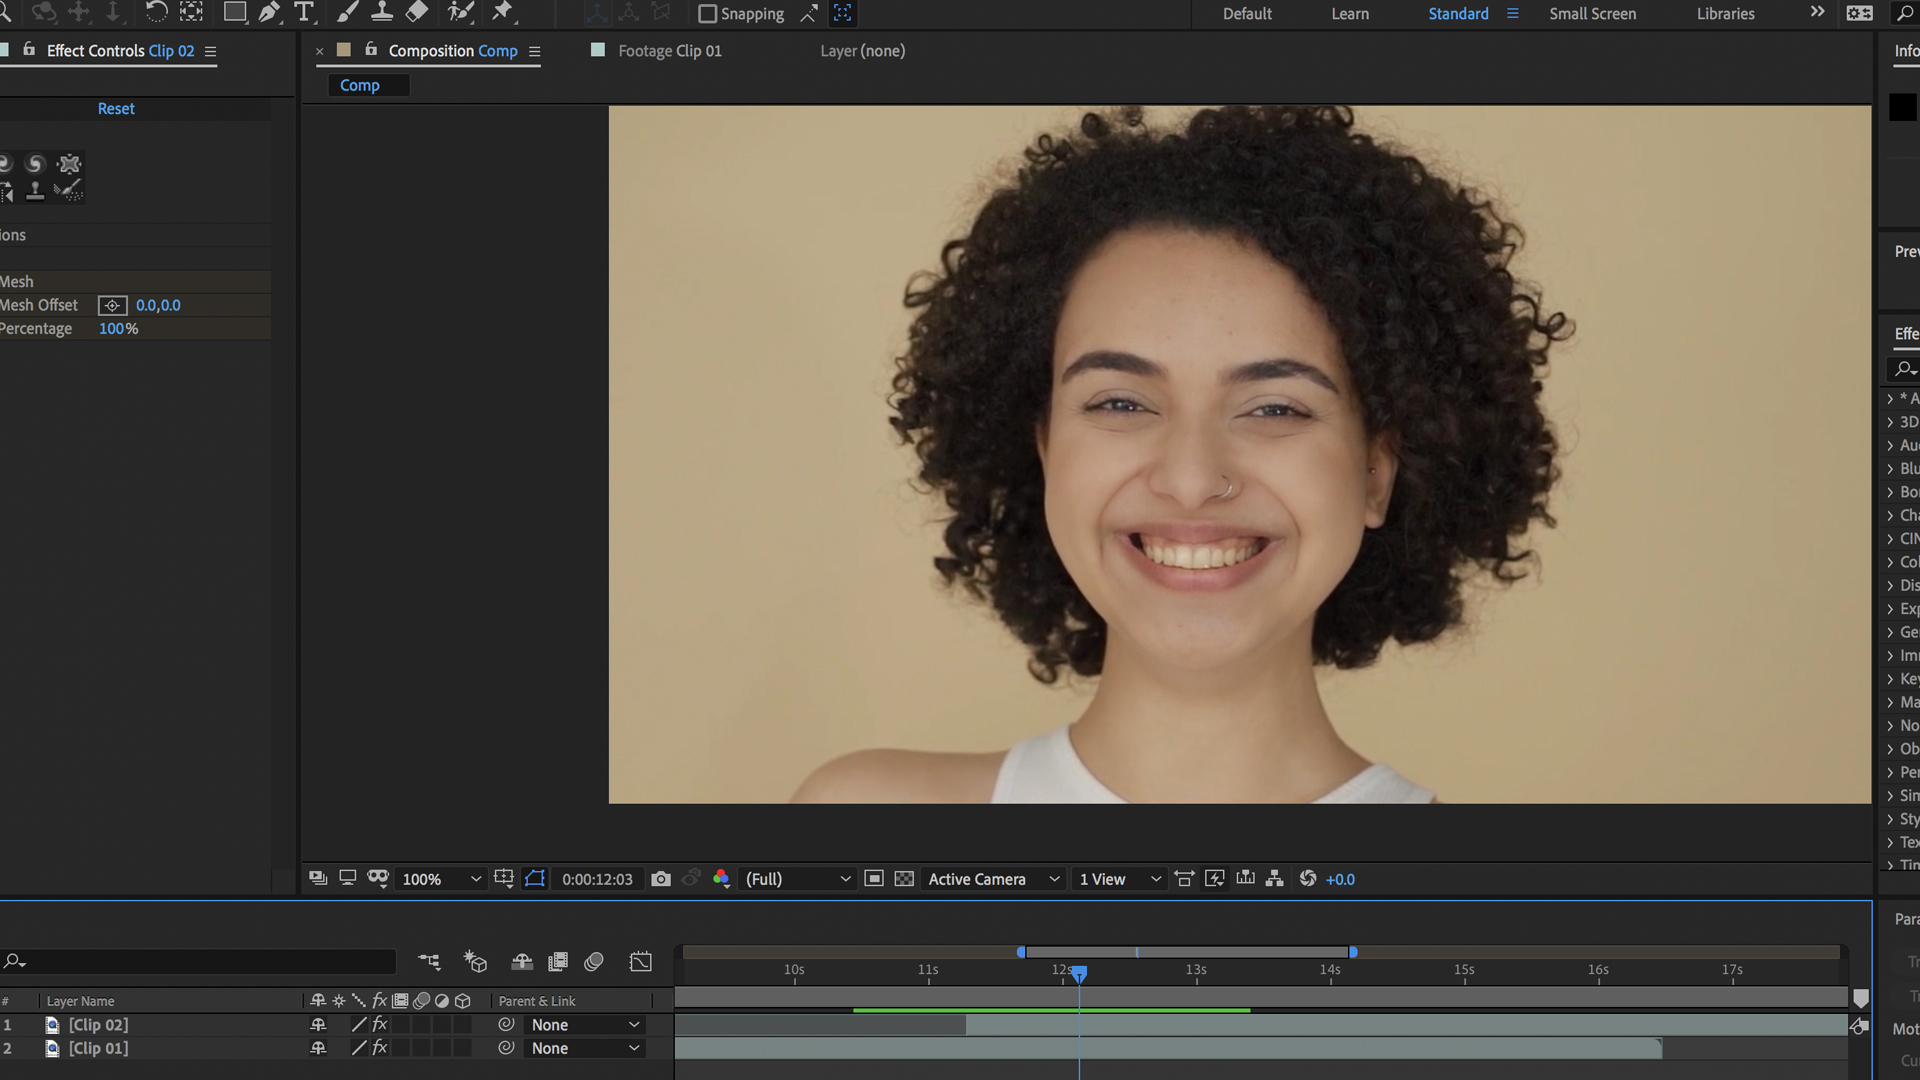Select the Eraser tool
The width and height of the screenshot is (1920, 1080).
coord(416,13)
